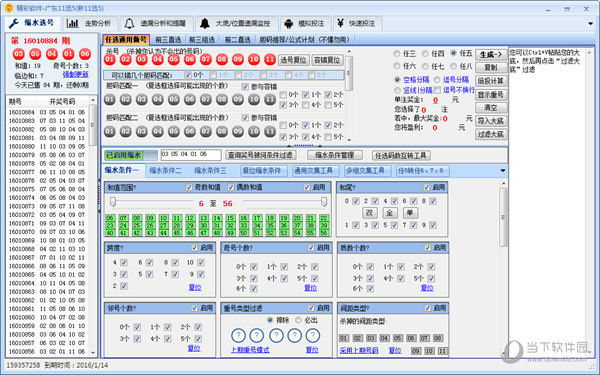Switch to the 前三组选 tab

[x=202, y=40]
